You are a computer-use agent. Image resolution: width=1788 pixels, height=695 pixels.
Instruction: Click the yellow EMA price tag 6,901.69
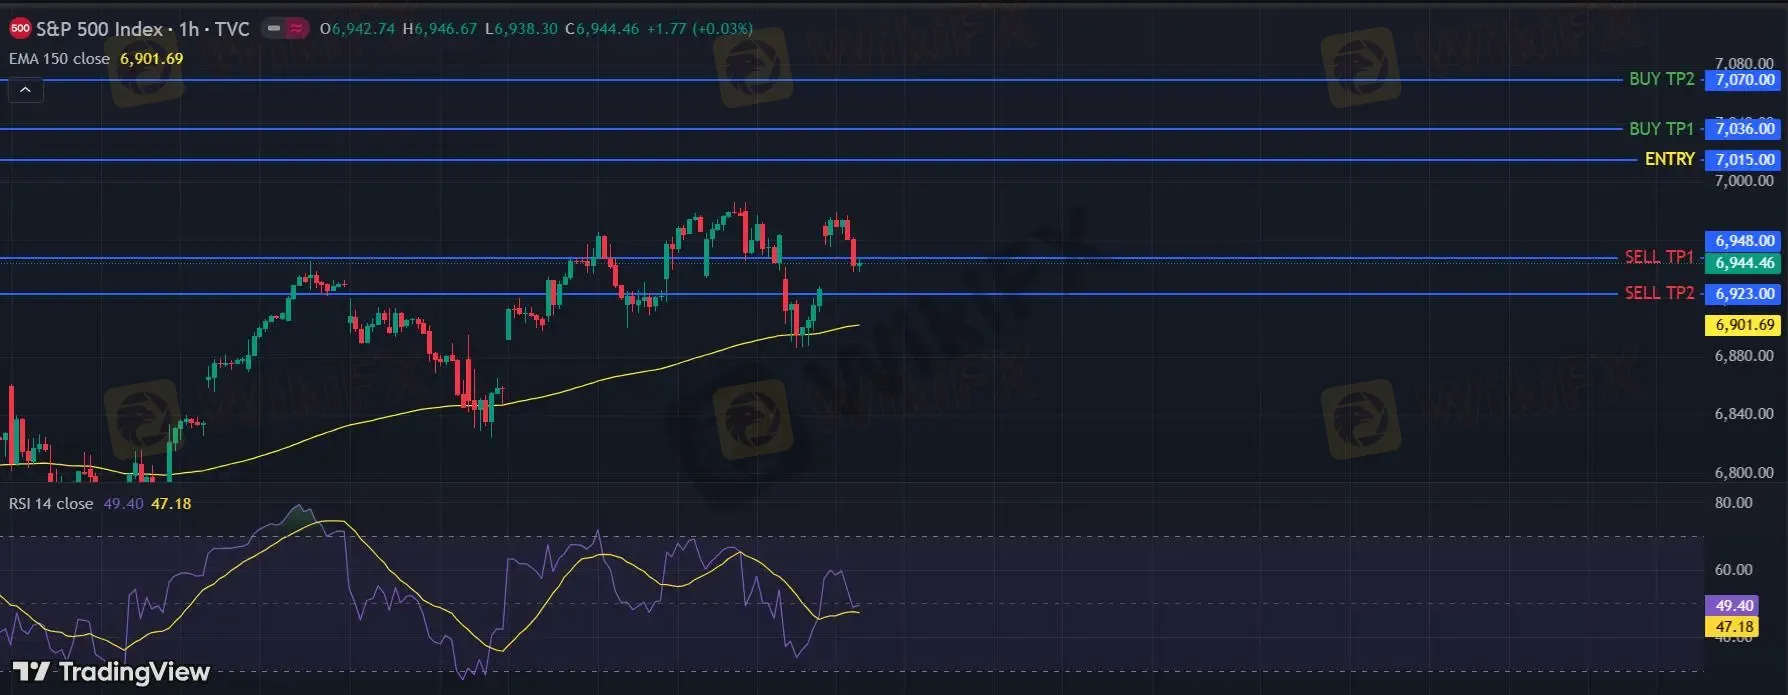1745,325
